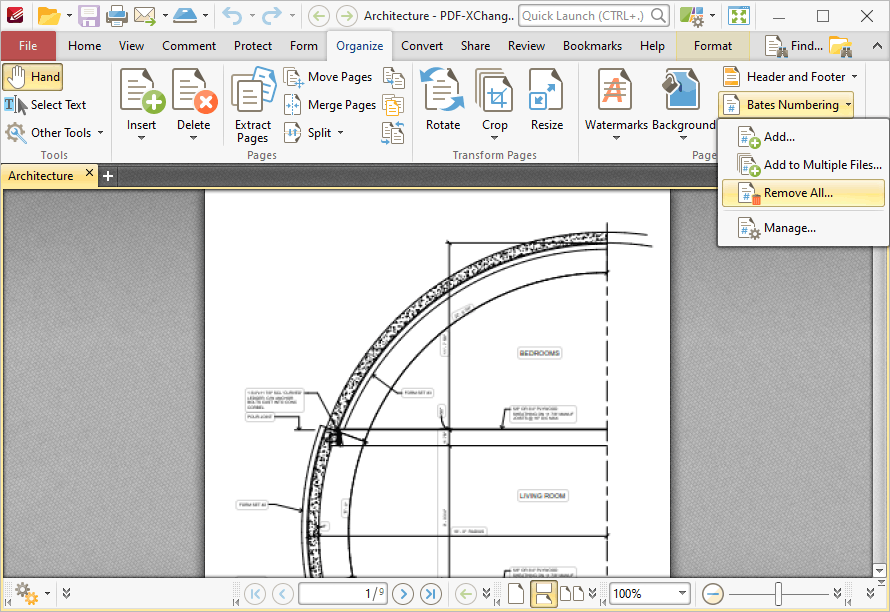Click the Undo arrow icon

(x=231, y=16)
